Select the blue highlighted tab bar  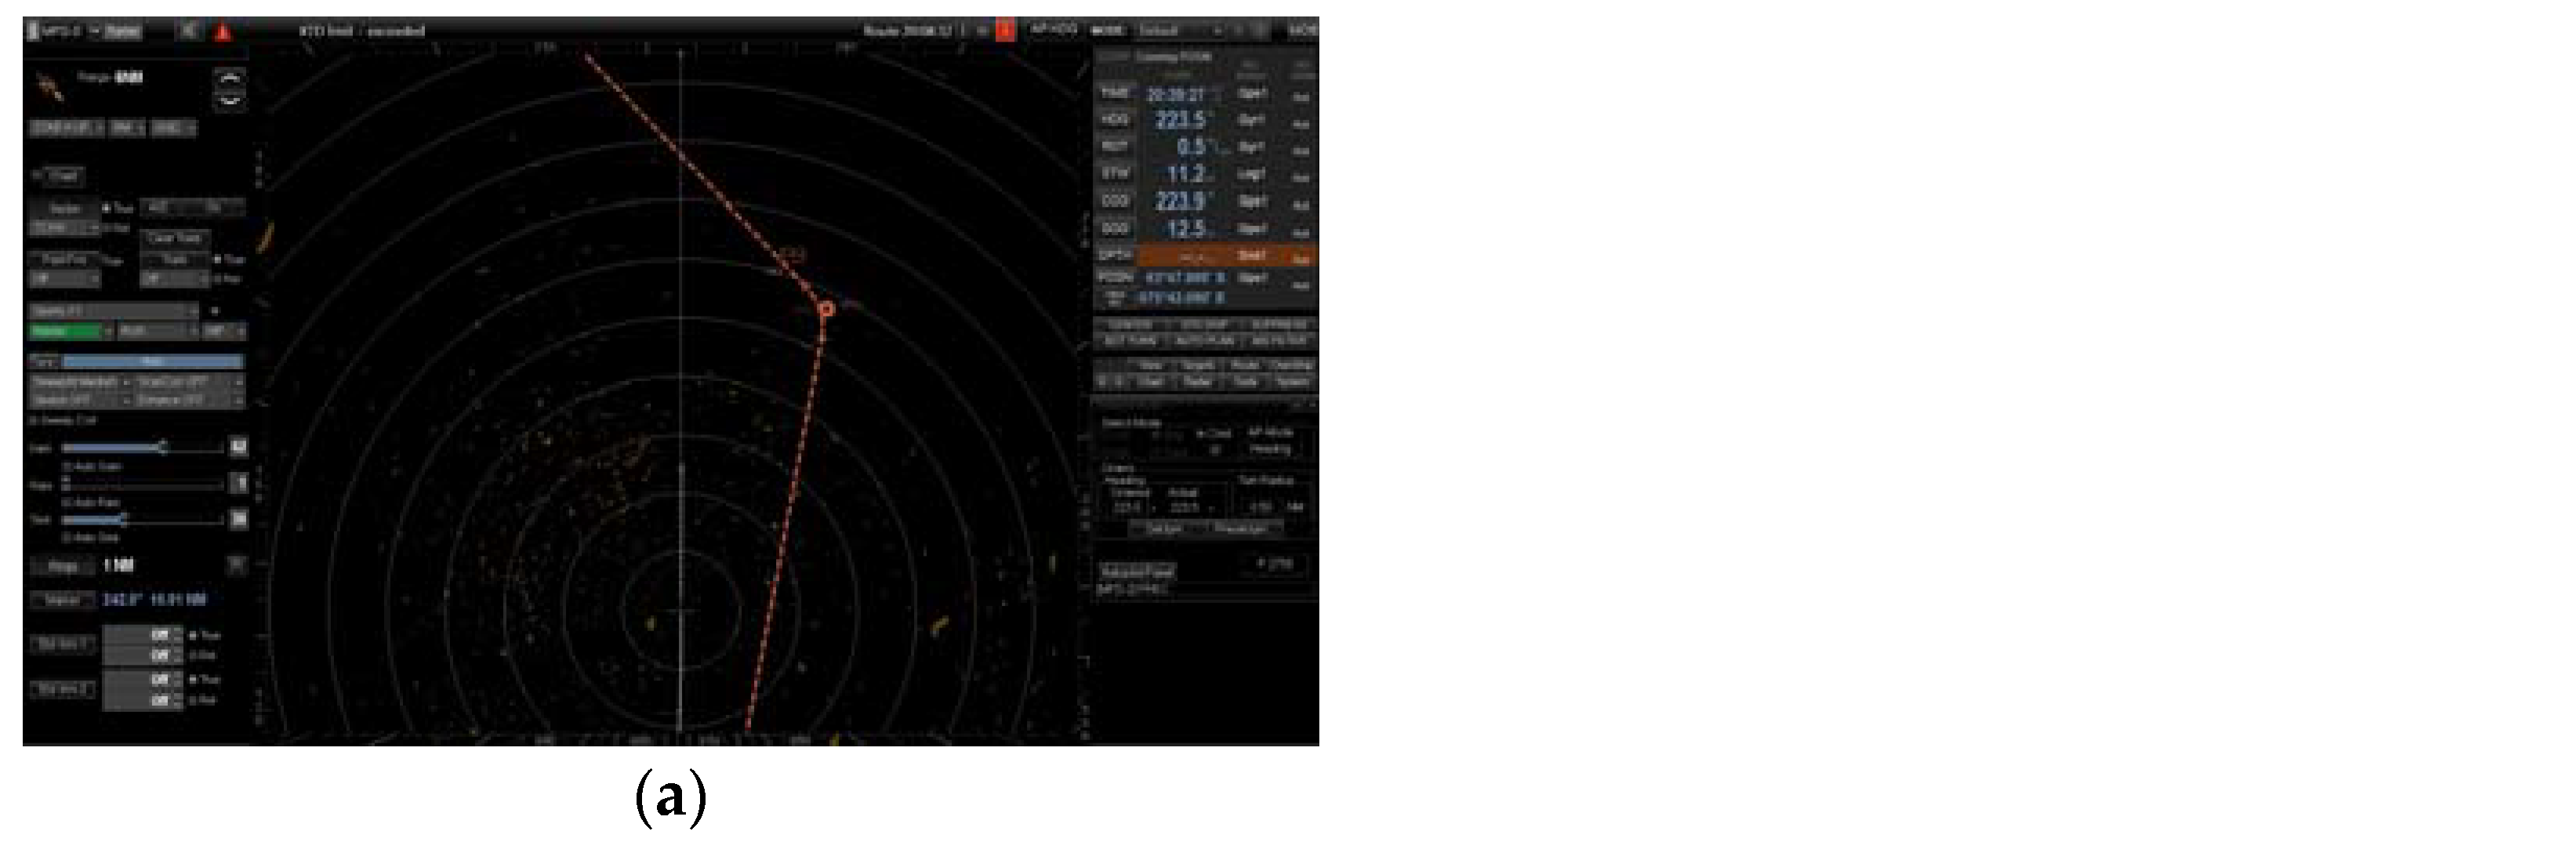click(x=153, y=361)
